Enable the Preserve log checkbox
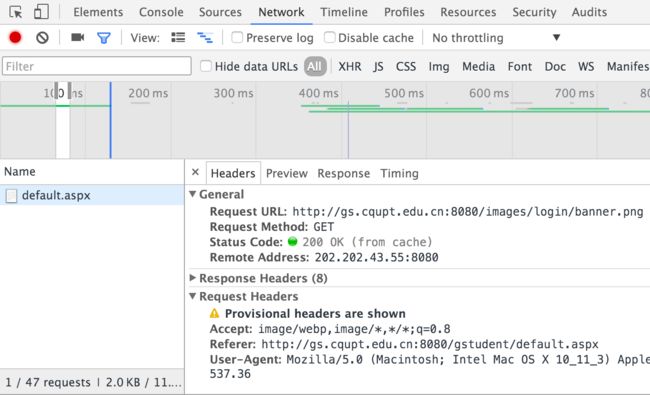Screen dimensions: 650x395 [x=237, y=37]
